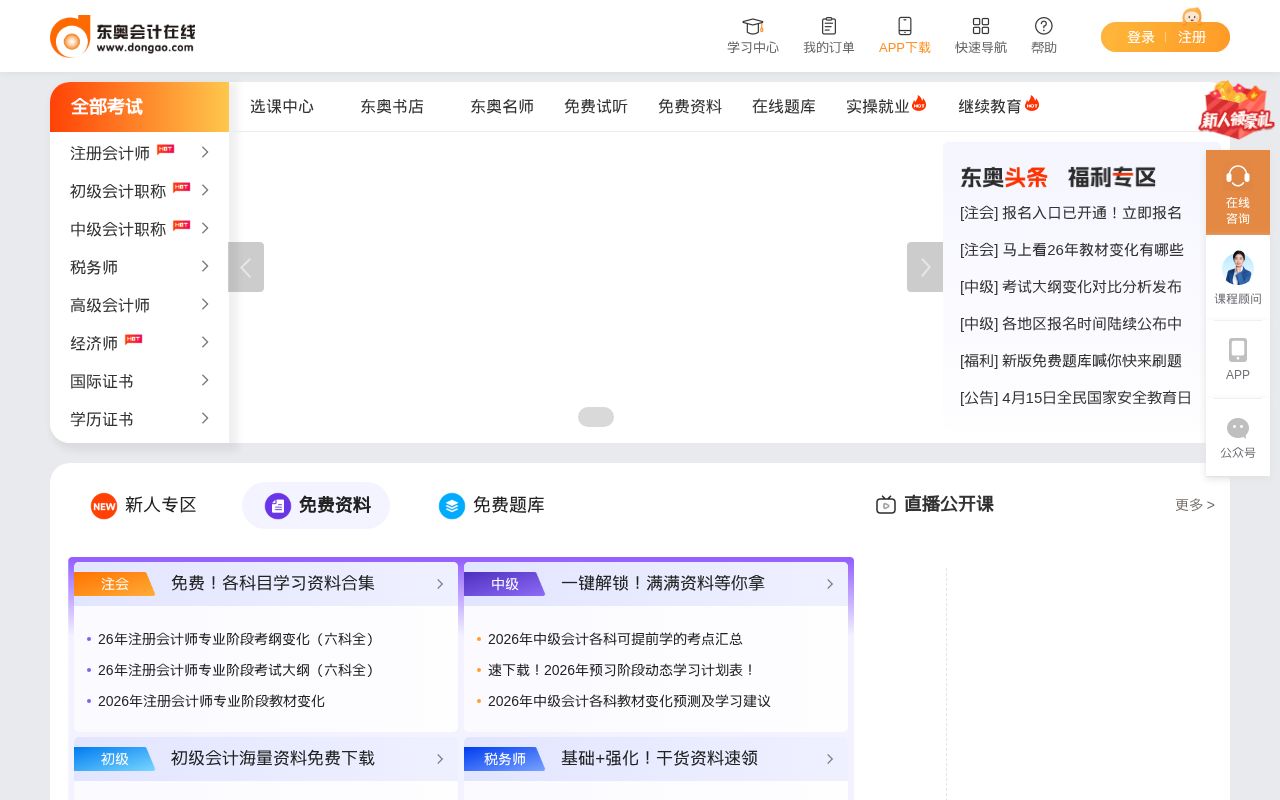The height and width of the screenshot is (800, 1280).
Task: Expand the 国际证书 category menu
Action: coord(139,381)
